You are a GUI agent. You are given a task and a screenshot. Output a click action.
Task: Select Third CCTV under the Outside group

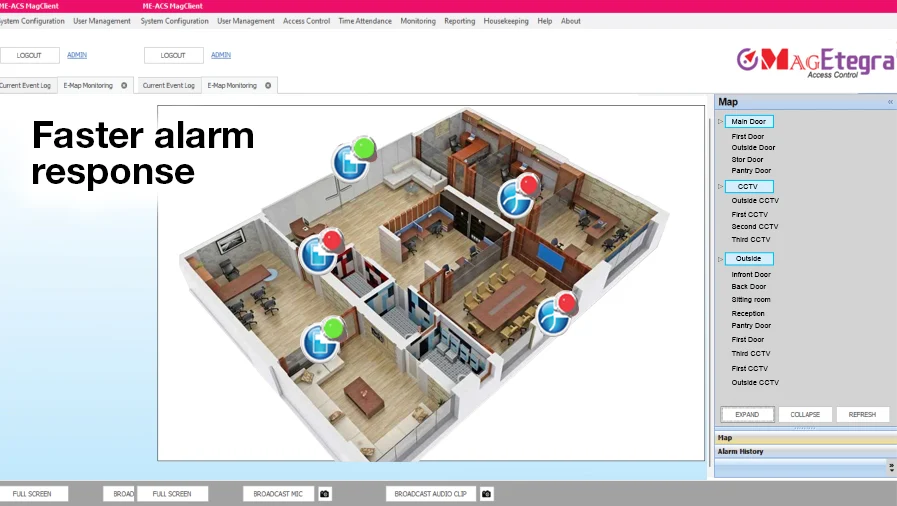point(751,354)
